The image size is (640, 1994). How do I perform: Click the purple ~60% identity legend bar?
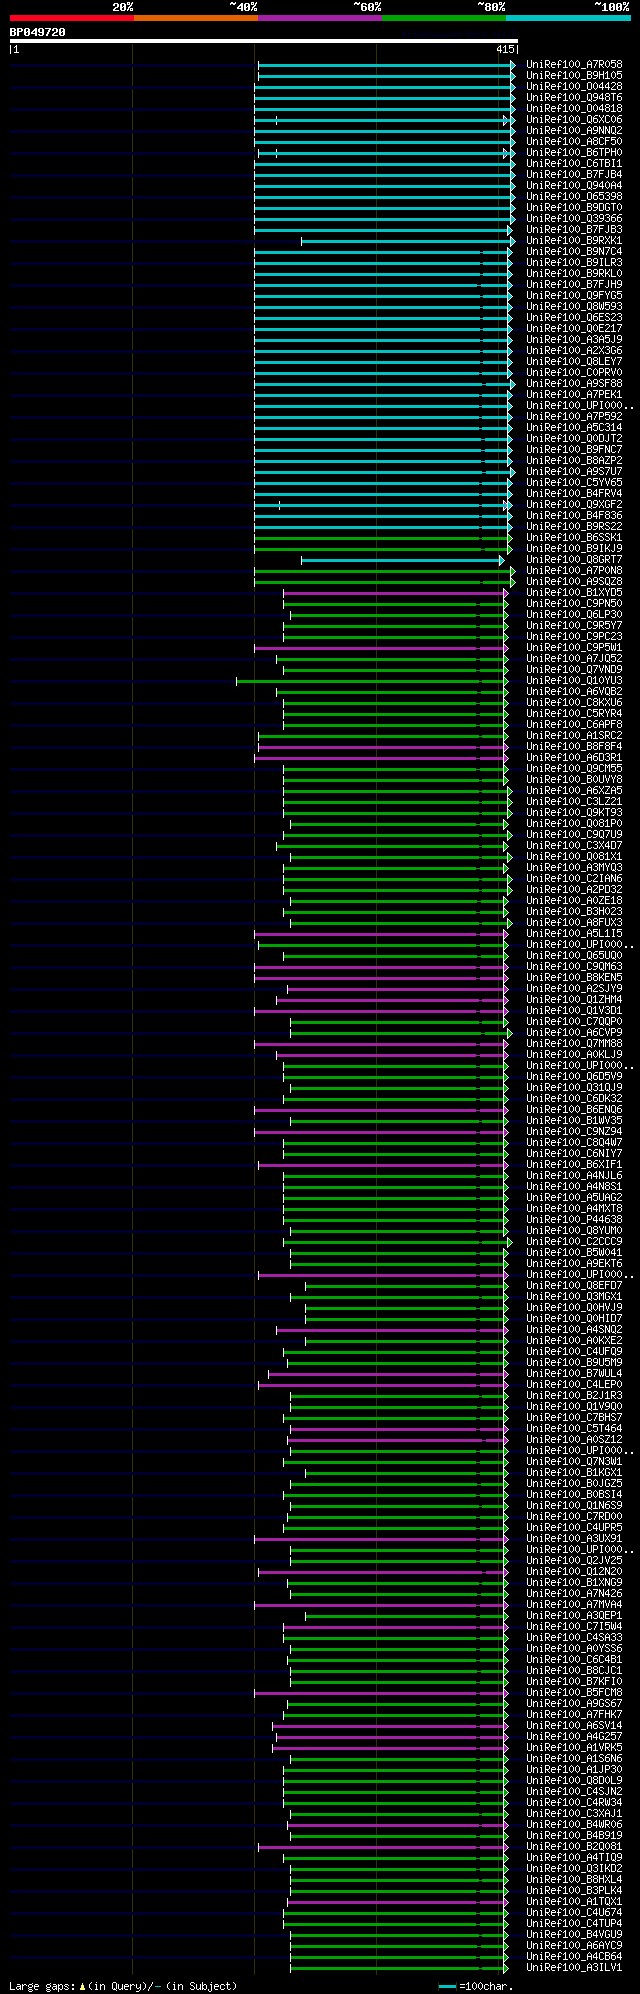[320, 18]
